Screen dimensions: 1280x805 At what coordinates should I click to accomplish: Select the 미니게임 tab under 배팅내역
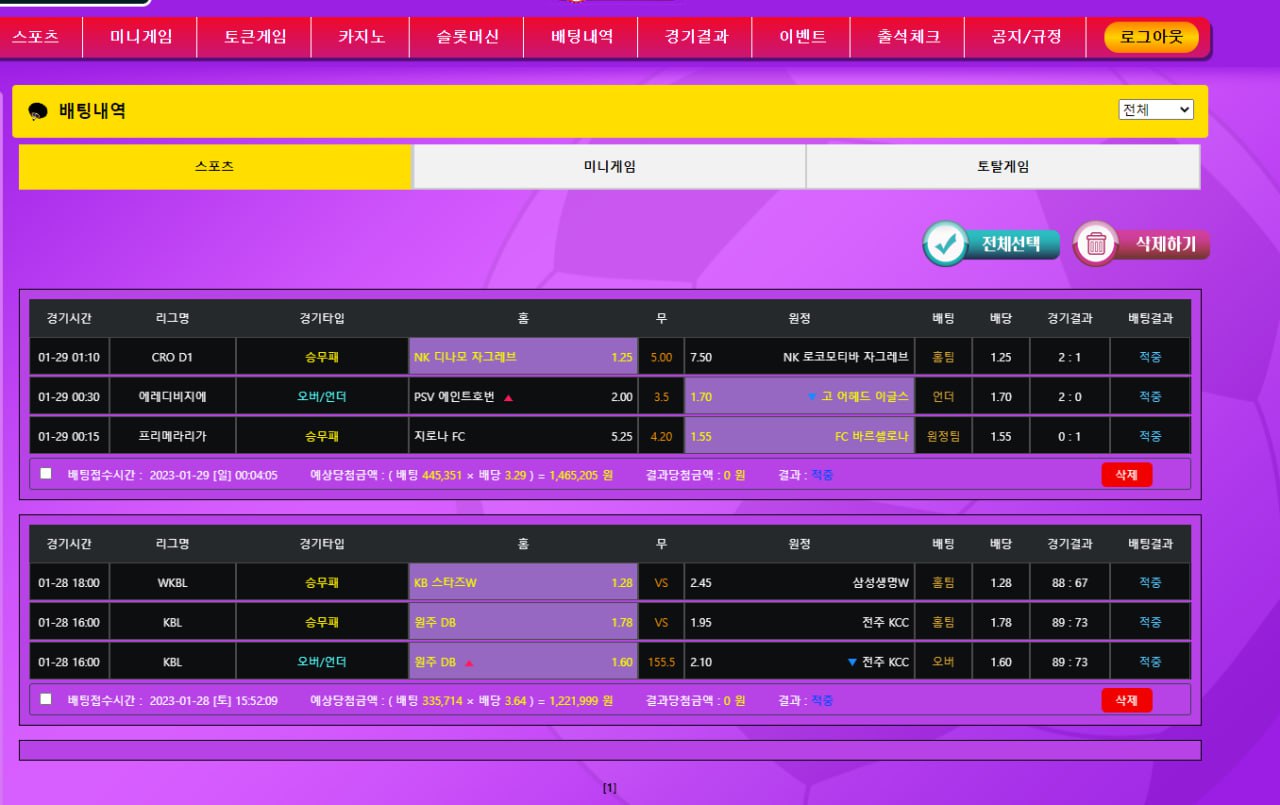[x=609, y=167]
